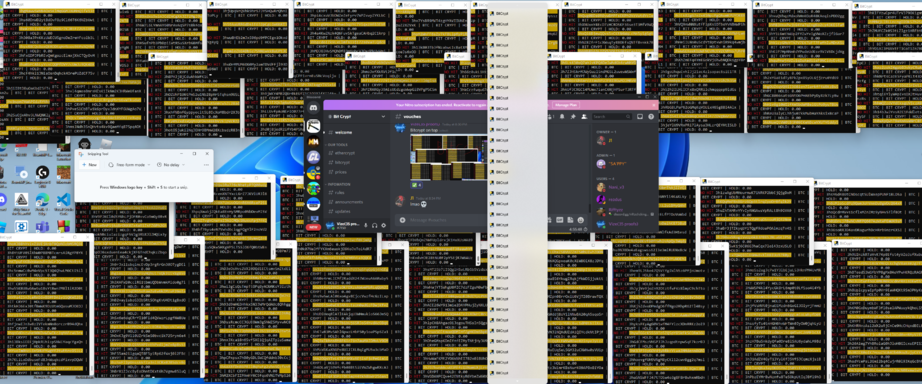Open Discord user settings gear
Image resolution: width=922 pixels, height=384 pixels.
click(x=383, y=225)
